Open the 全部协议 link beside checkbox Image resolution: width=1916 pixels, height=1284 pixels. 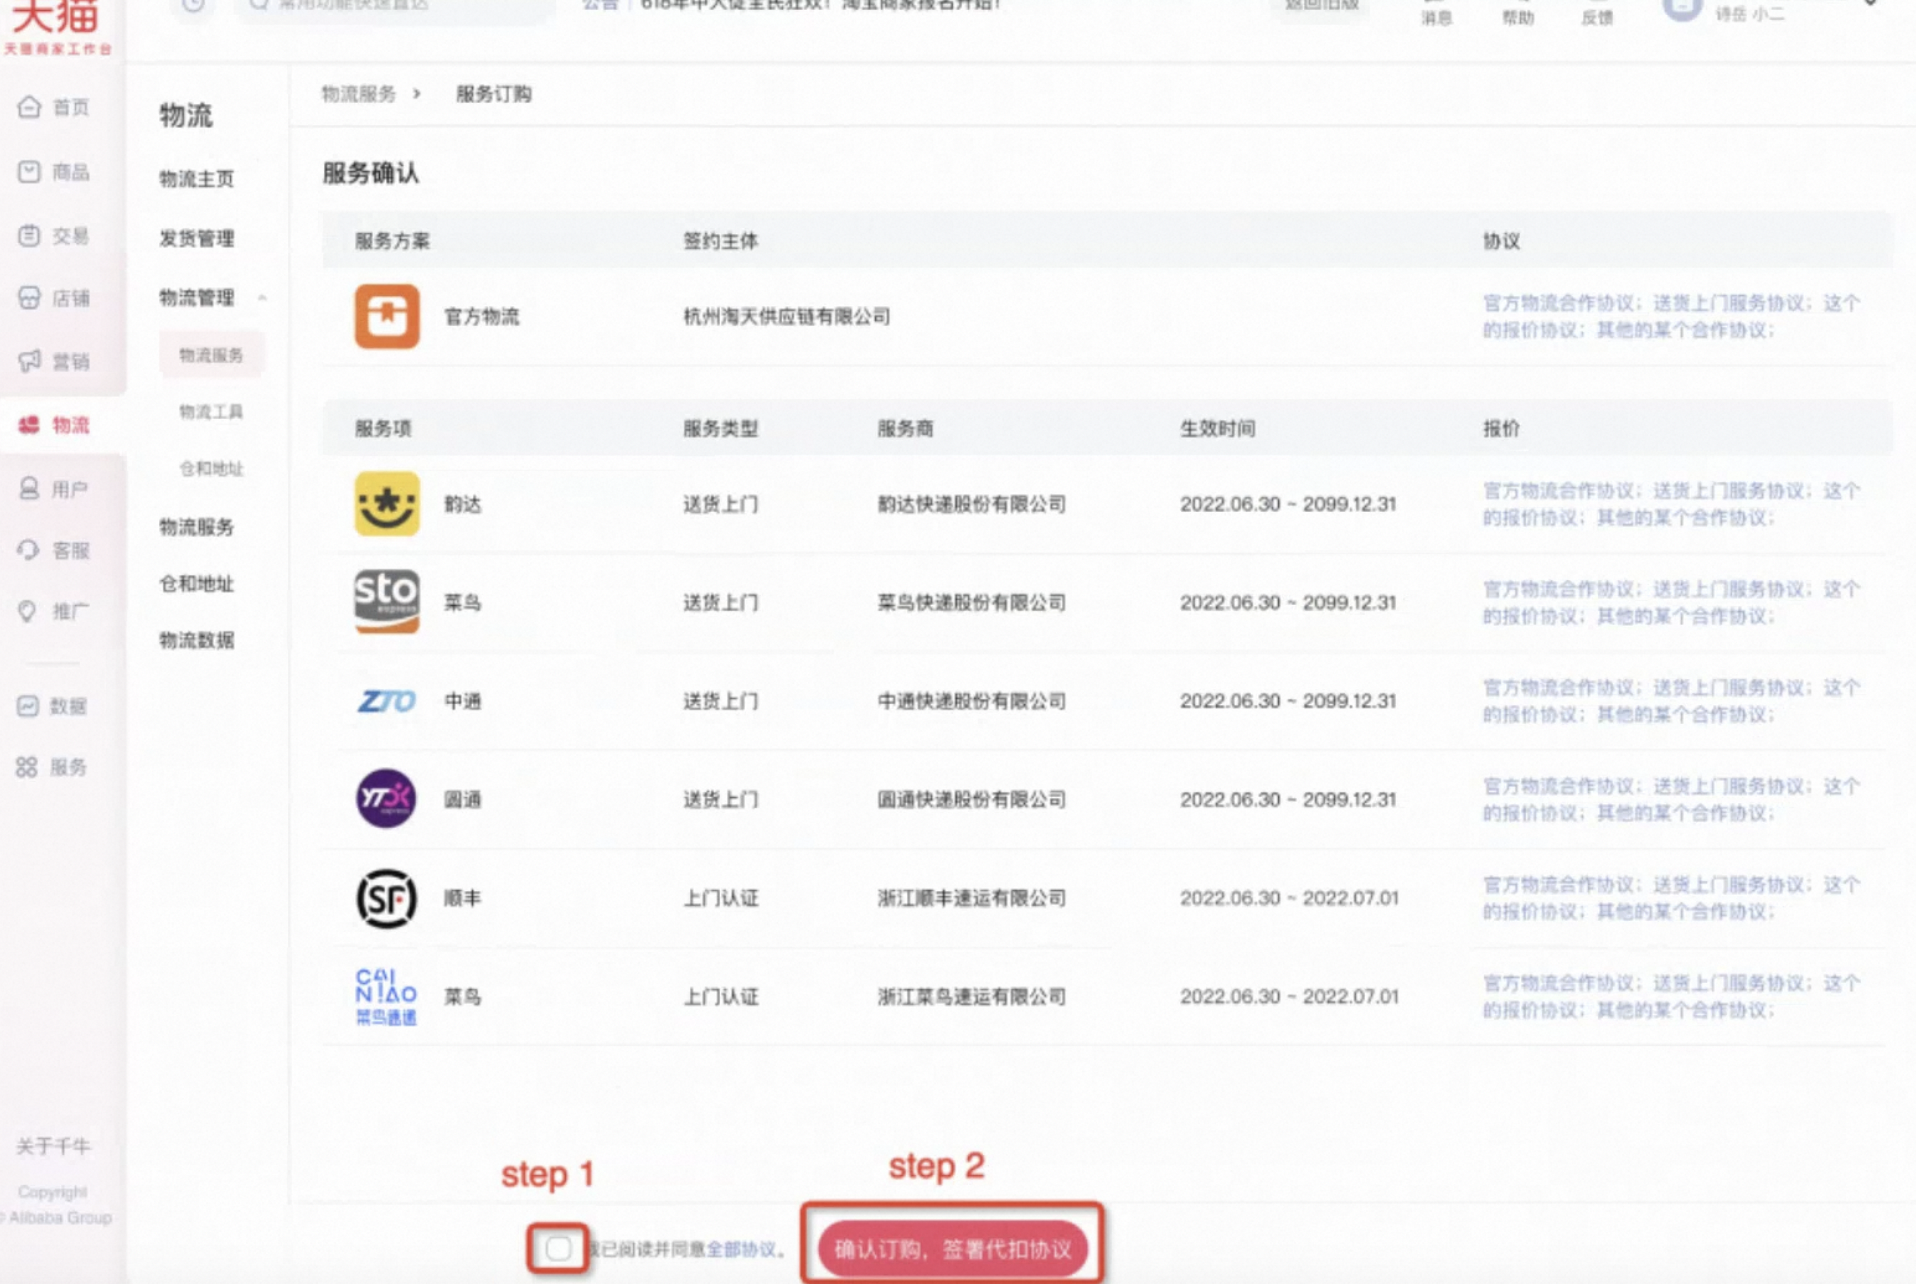(741, 1249)
